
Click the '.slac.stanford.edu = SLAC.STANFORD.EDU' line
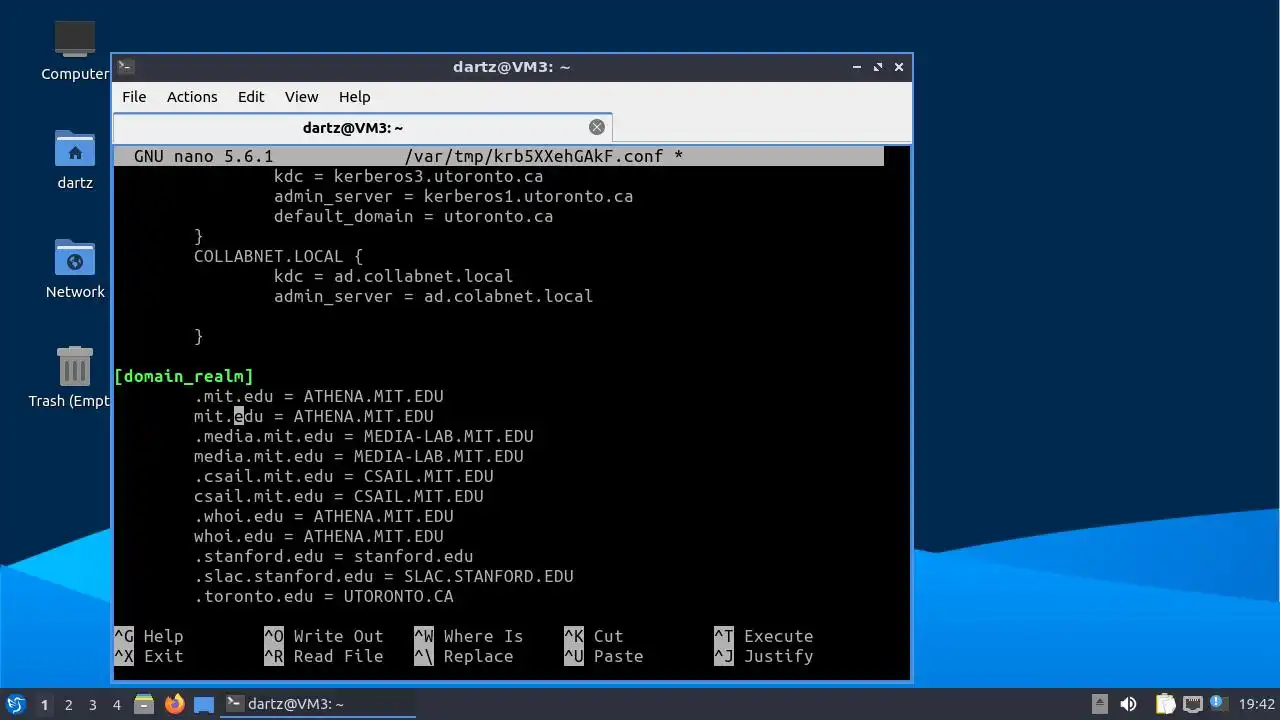383,576
